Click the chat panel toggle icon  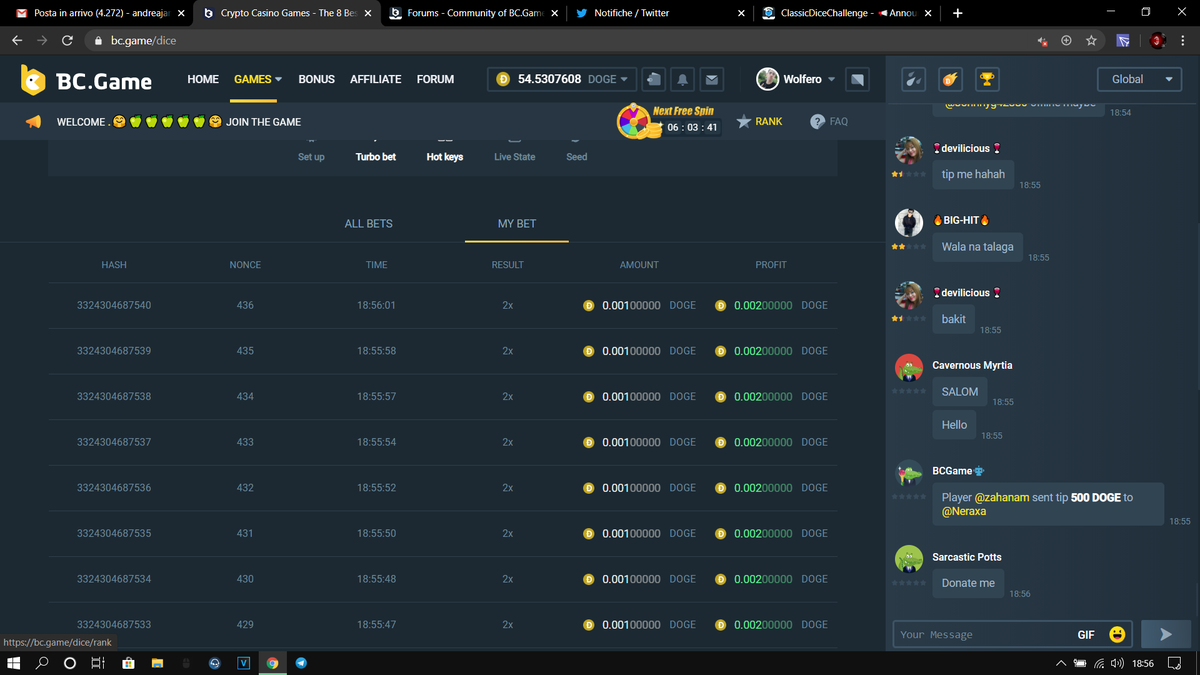(857, 79)
